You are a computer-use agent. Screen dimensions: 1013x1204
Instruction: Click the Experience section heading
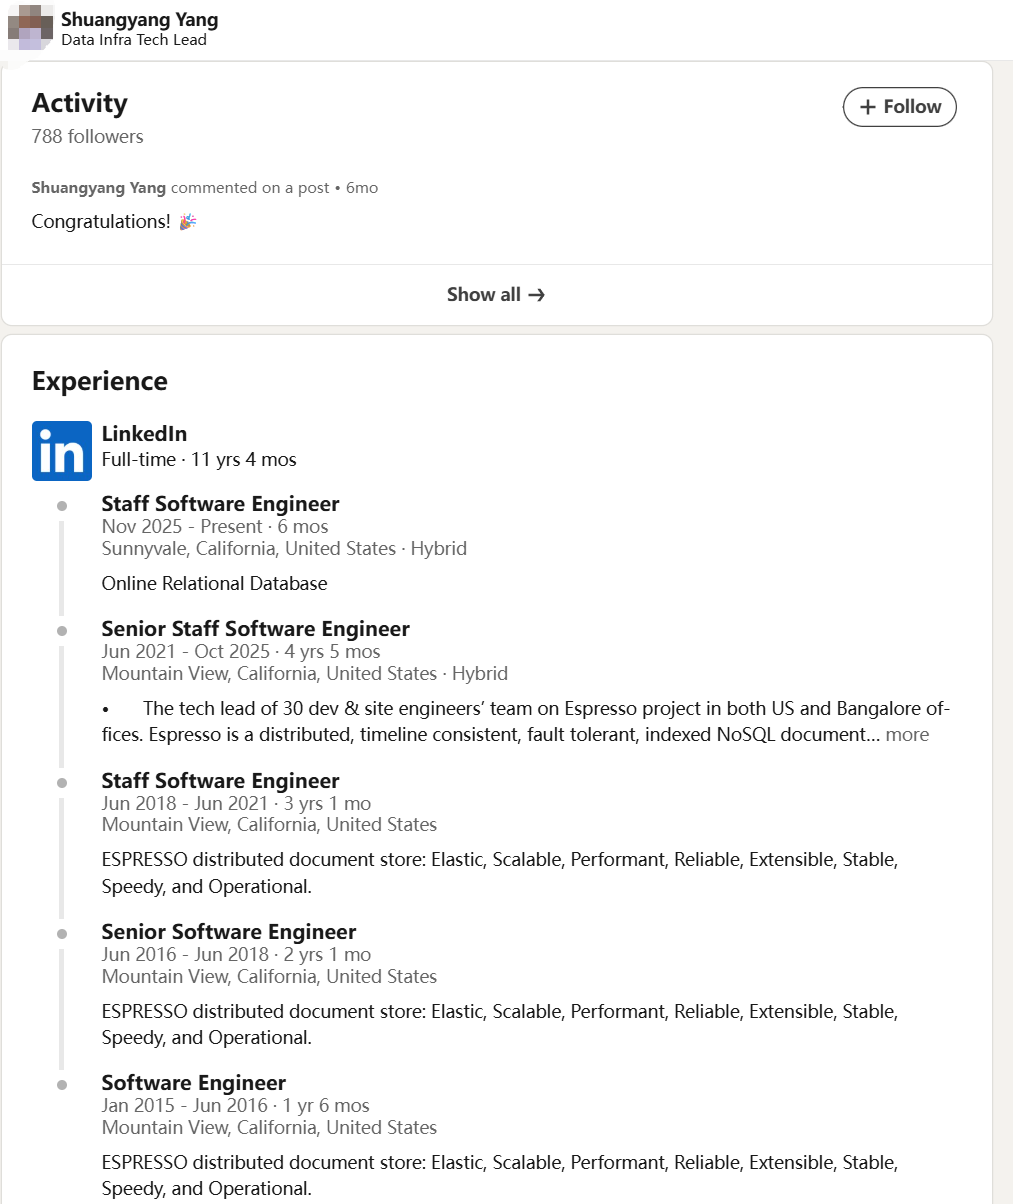(x=100, y=381)
